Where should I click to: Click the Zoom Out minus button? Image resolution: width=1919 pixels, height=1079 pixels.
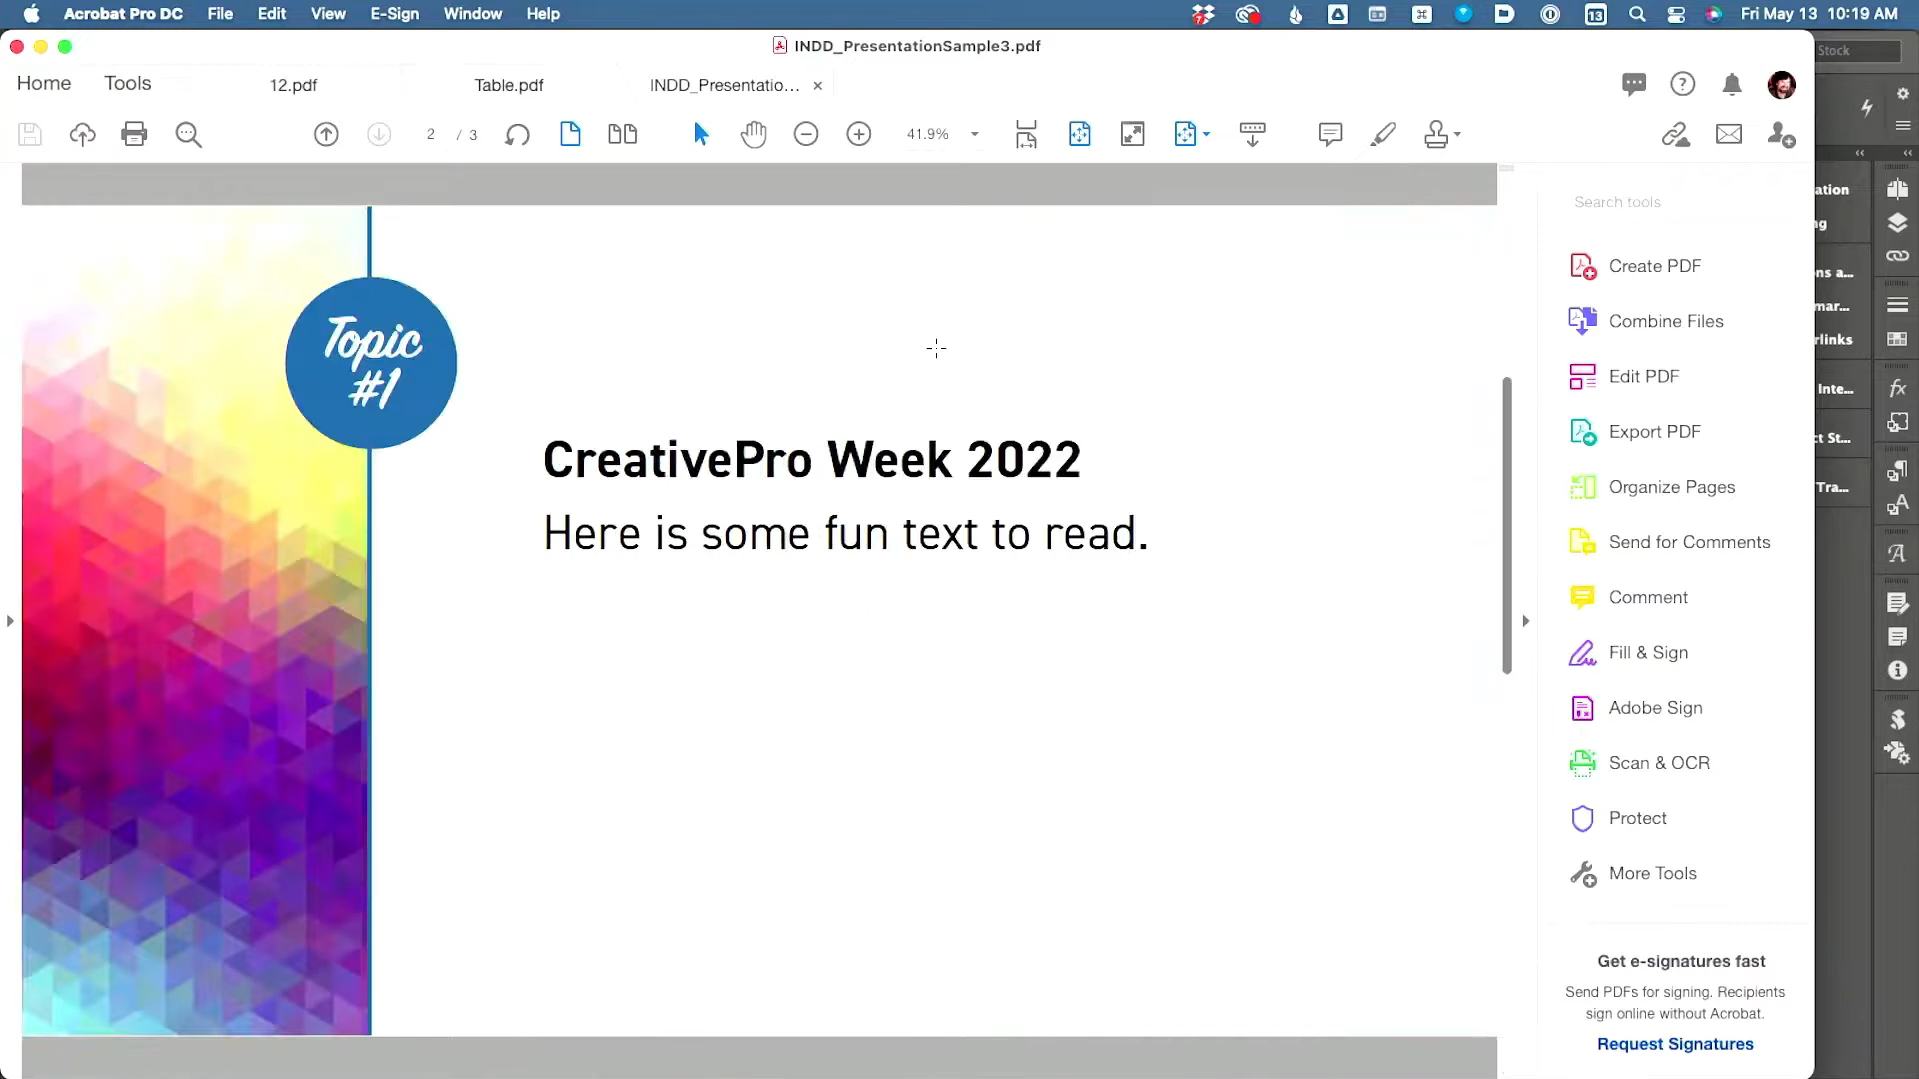click(806, 134)
